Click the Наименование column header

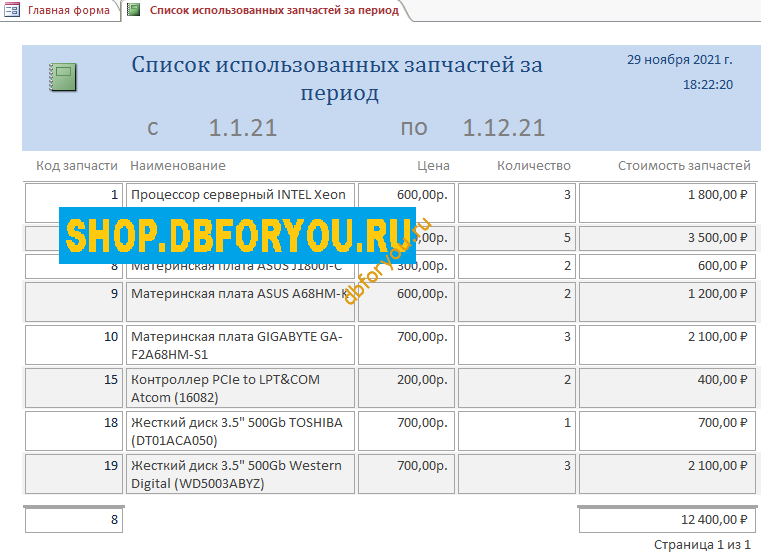pos(178,166)
